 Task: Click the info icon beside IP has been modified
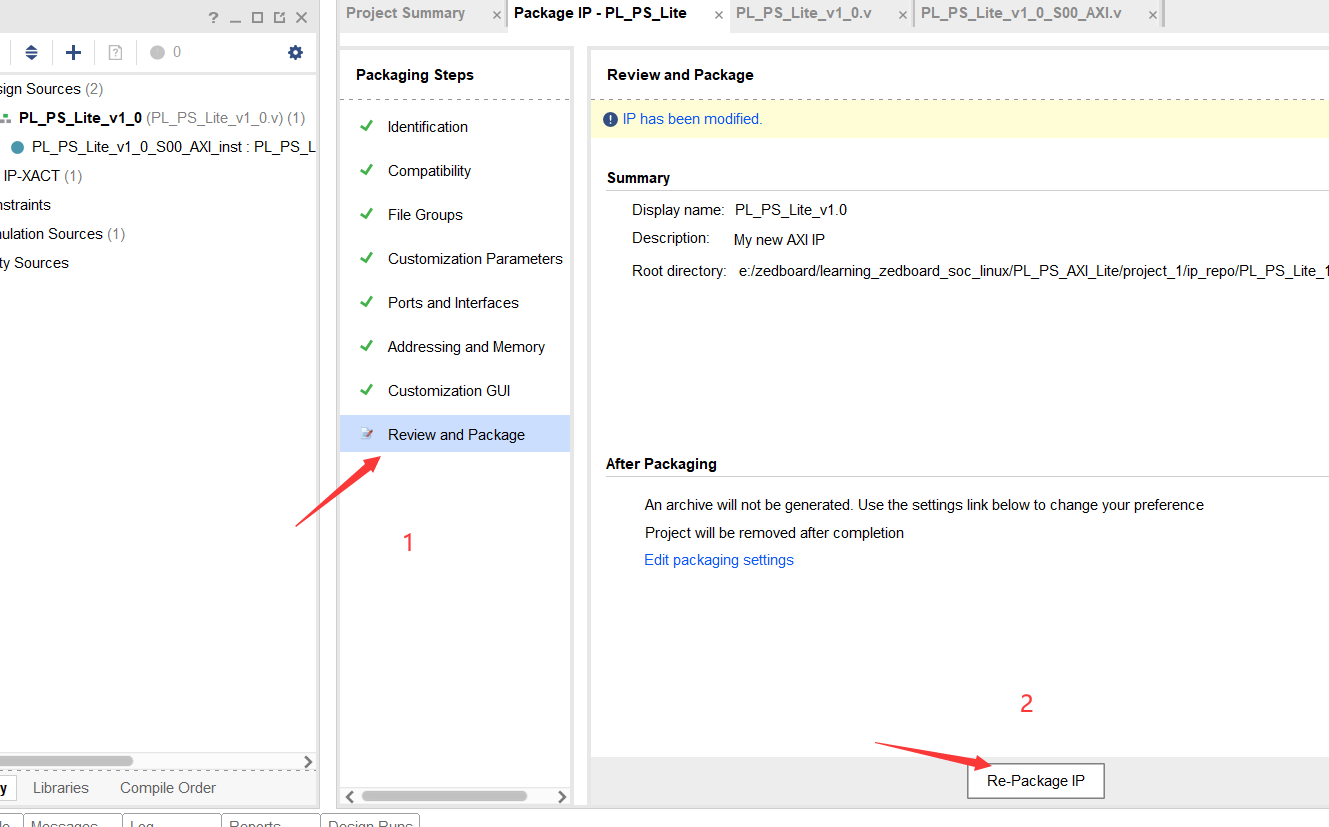pos(611,119)
